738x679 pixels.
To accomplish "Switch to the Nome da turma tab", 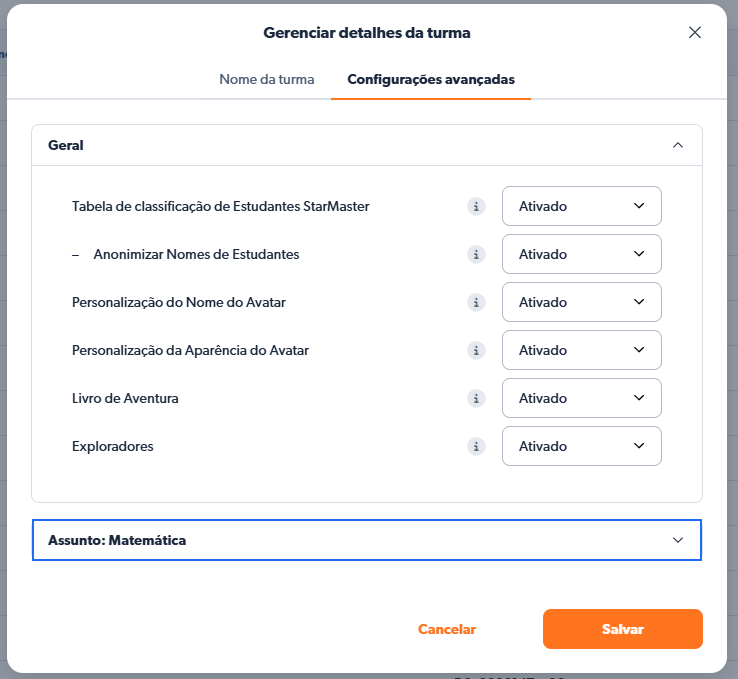I will (x=267, y=79).
